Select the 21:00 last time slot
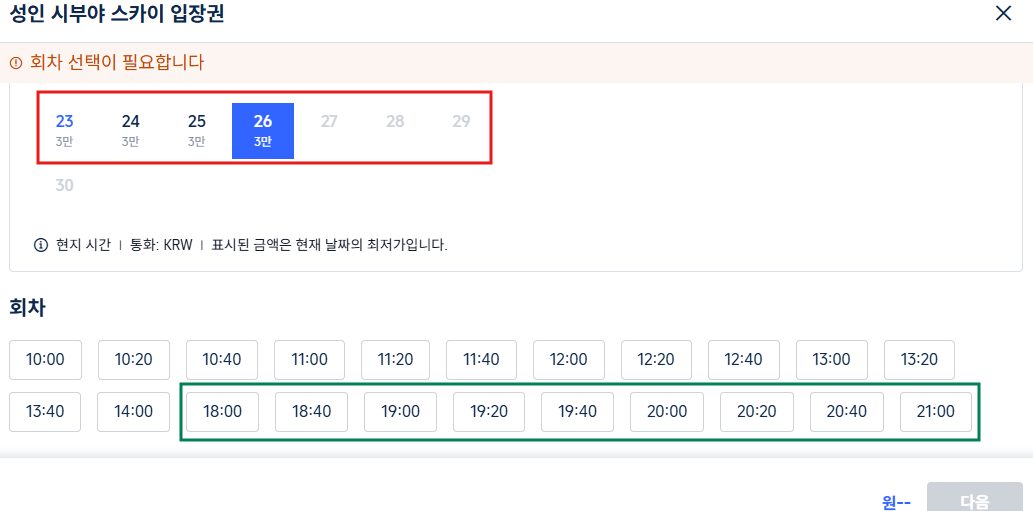Screen dimensions: 1033x511 tap(935, 412)
